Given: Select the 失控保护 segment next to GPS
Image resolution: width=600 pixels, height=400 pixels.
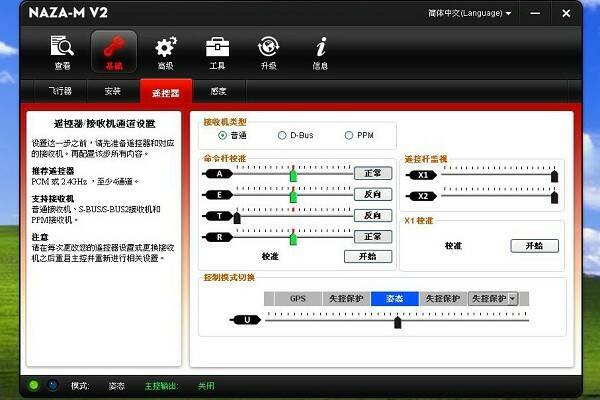Looking at the screenshot, I should click(x=346, y=299).
